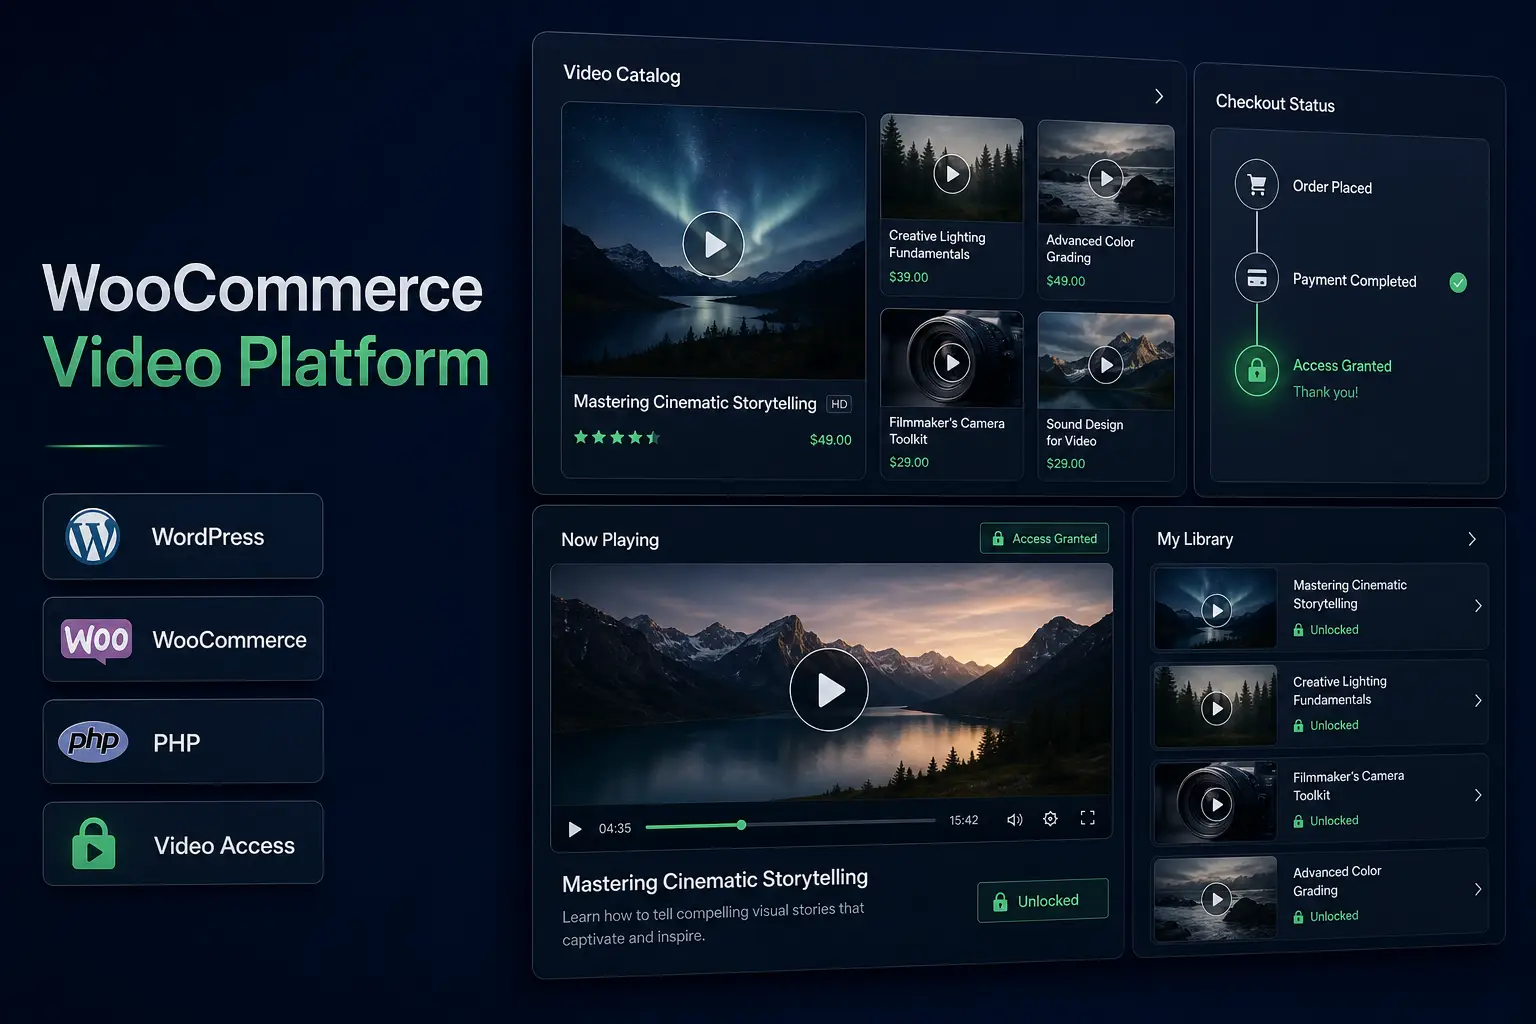Open Mastering Cinematic Storytelling library row chevron

[1478, 606]
